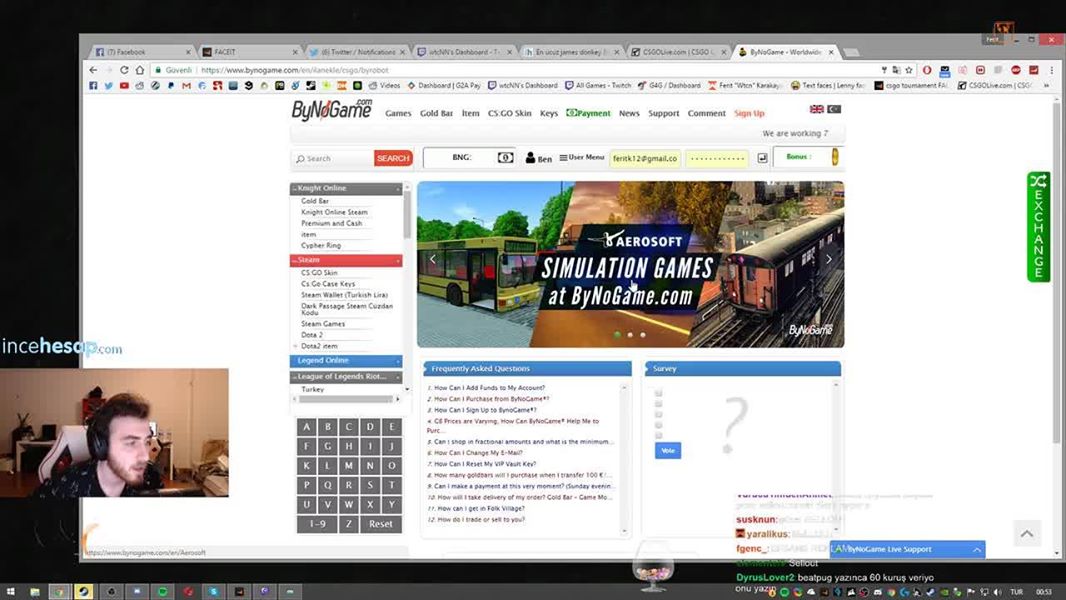The height and width of the screenshot is (600, 1066).
Task: Click the red SEARCH button
Action: click(393, 158)
